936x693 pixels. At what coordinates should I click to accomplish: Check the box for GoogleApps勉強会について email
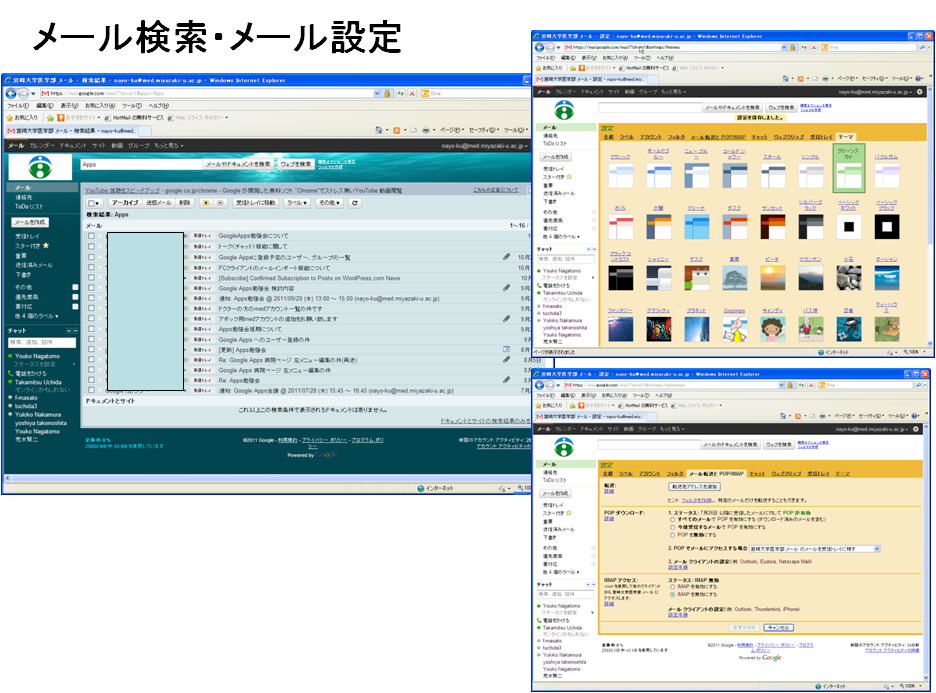[x=92, y=236]
